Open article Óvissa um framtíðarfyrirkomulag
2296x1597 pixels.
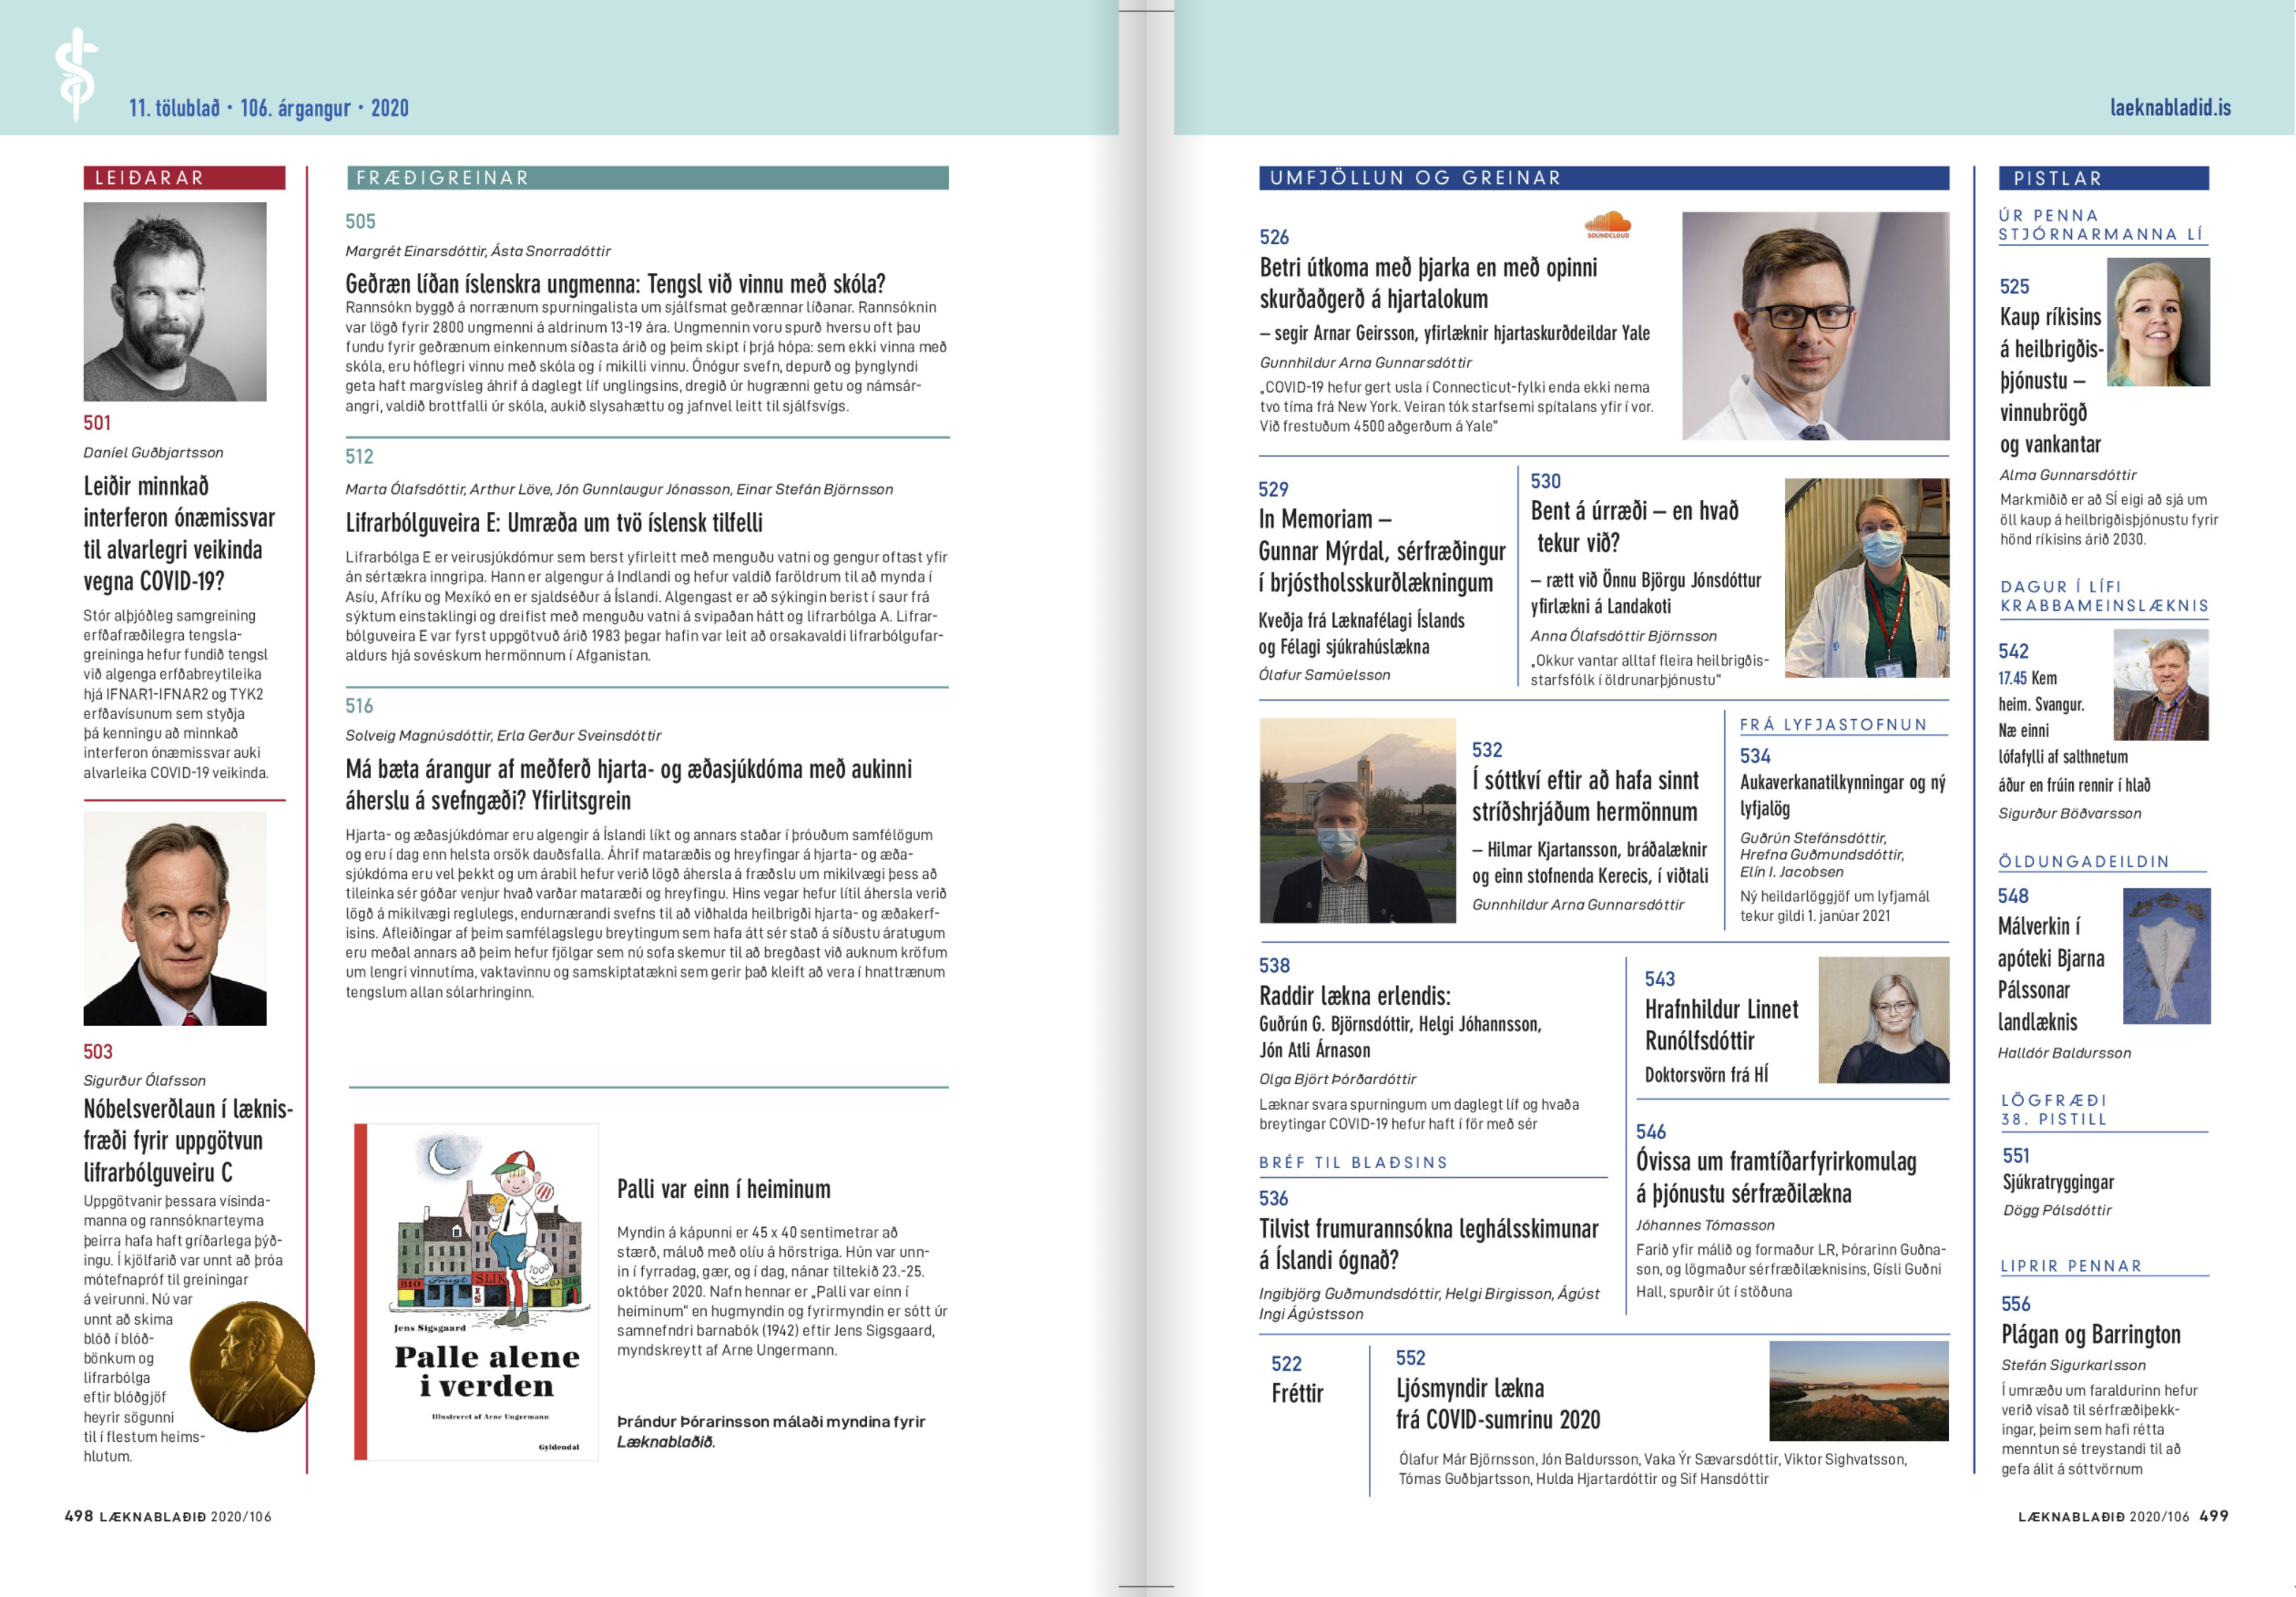[1776, 1177]
